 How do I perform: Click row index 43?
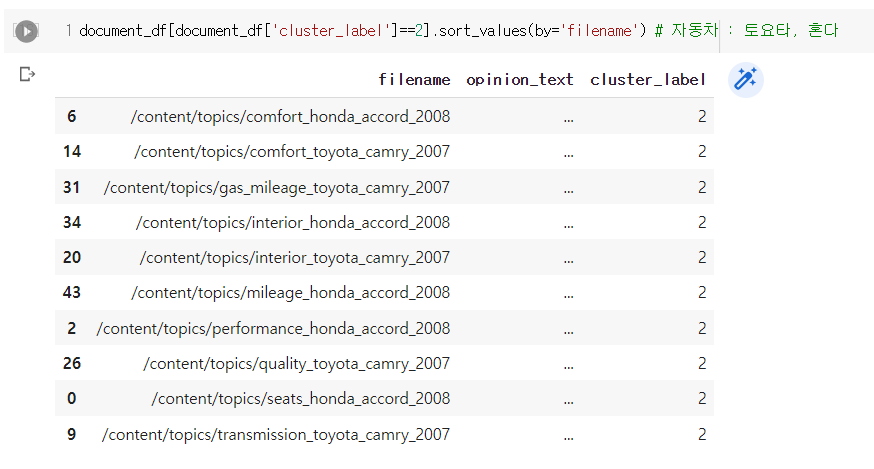coord(72,292)
